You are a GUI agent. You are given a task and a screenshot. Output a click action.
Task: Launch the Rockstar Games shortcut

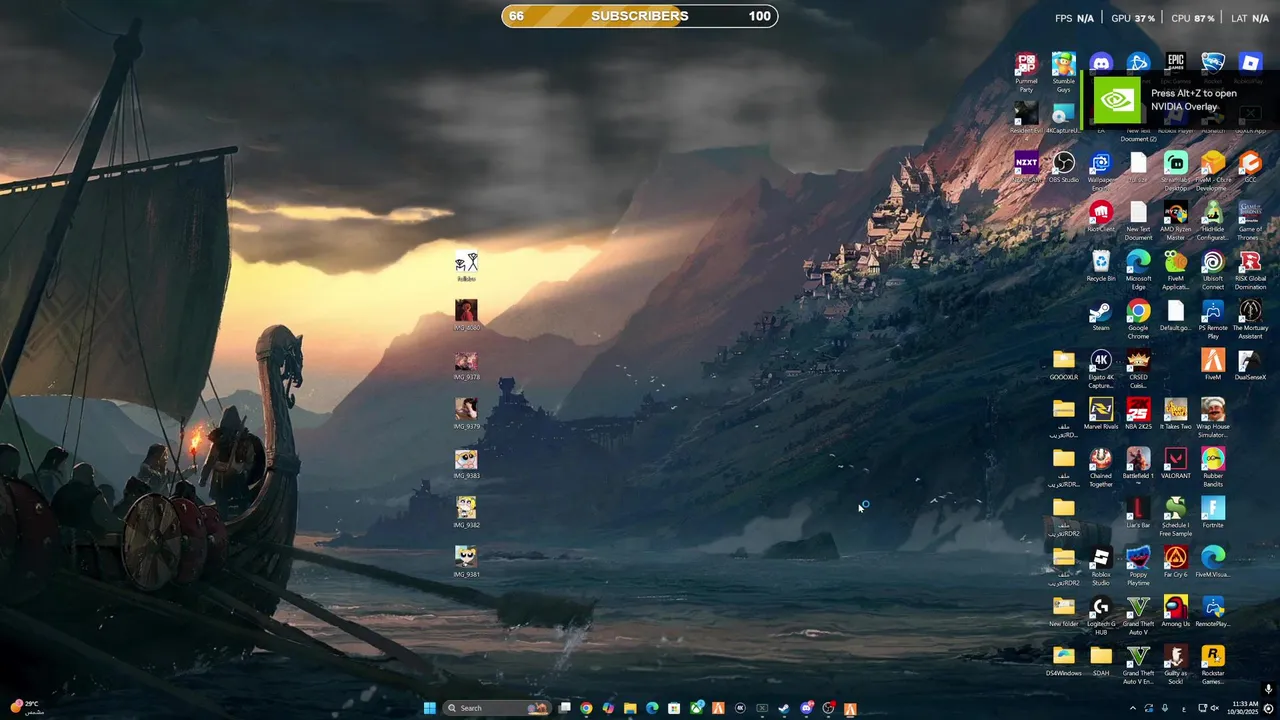[x=1212, y=662]
